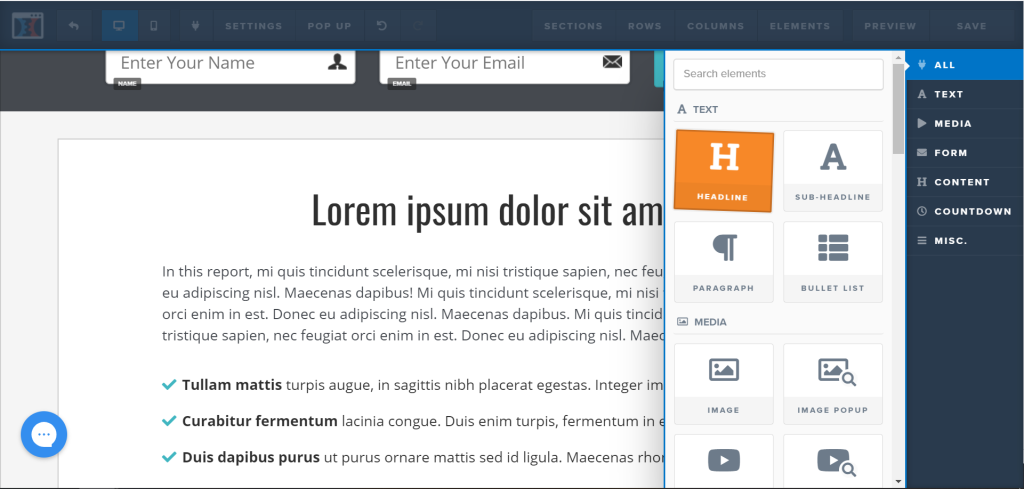Screen dimensions: 1024x489
Task: Open the Pop Up menu
Action: (x=329, y=26)
